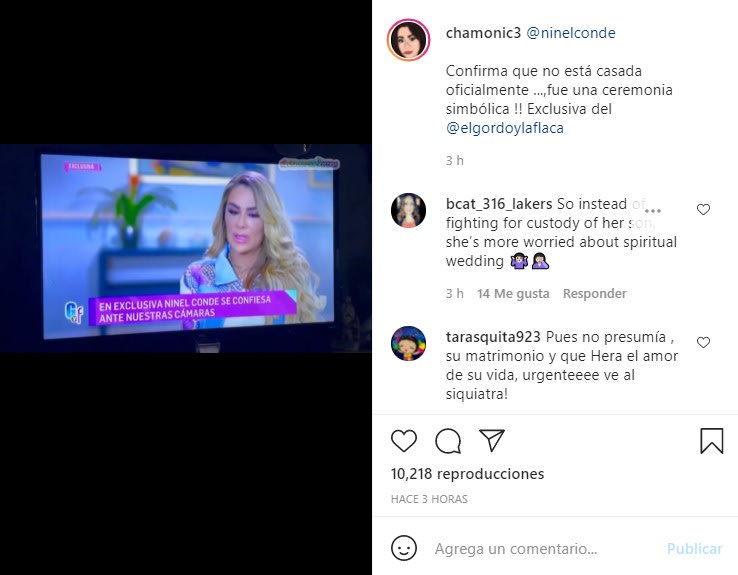Open the emoji picker smiley icon
738x575 pixels.
pos(404,548)
